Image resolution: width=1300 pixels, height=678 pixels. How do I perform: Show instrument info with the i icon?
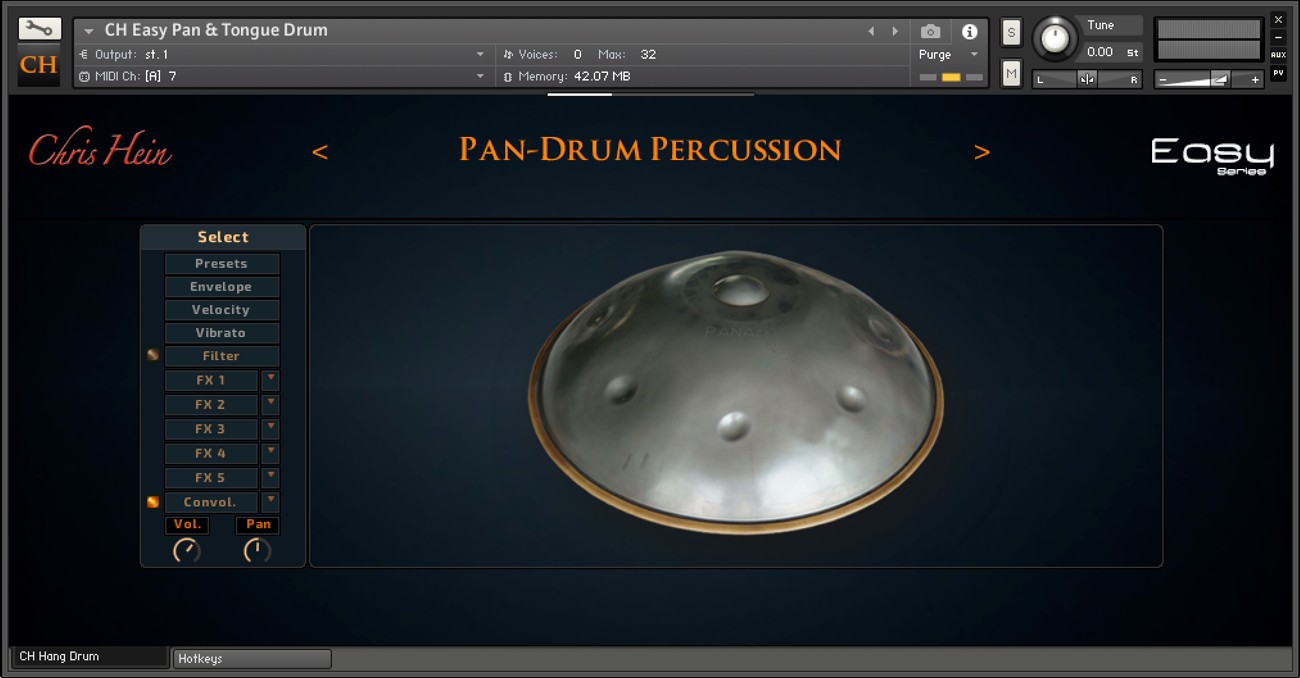tap(969, 31)
